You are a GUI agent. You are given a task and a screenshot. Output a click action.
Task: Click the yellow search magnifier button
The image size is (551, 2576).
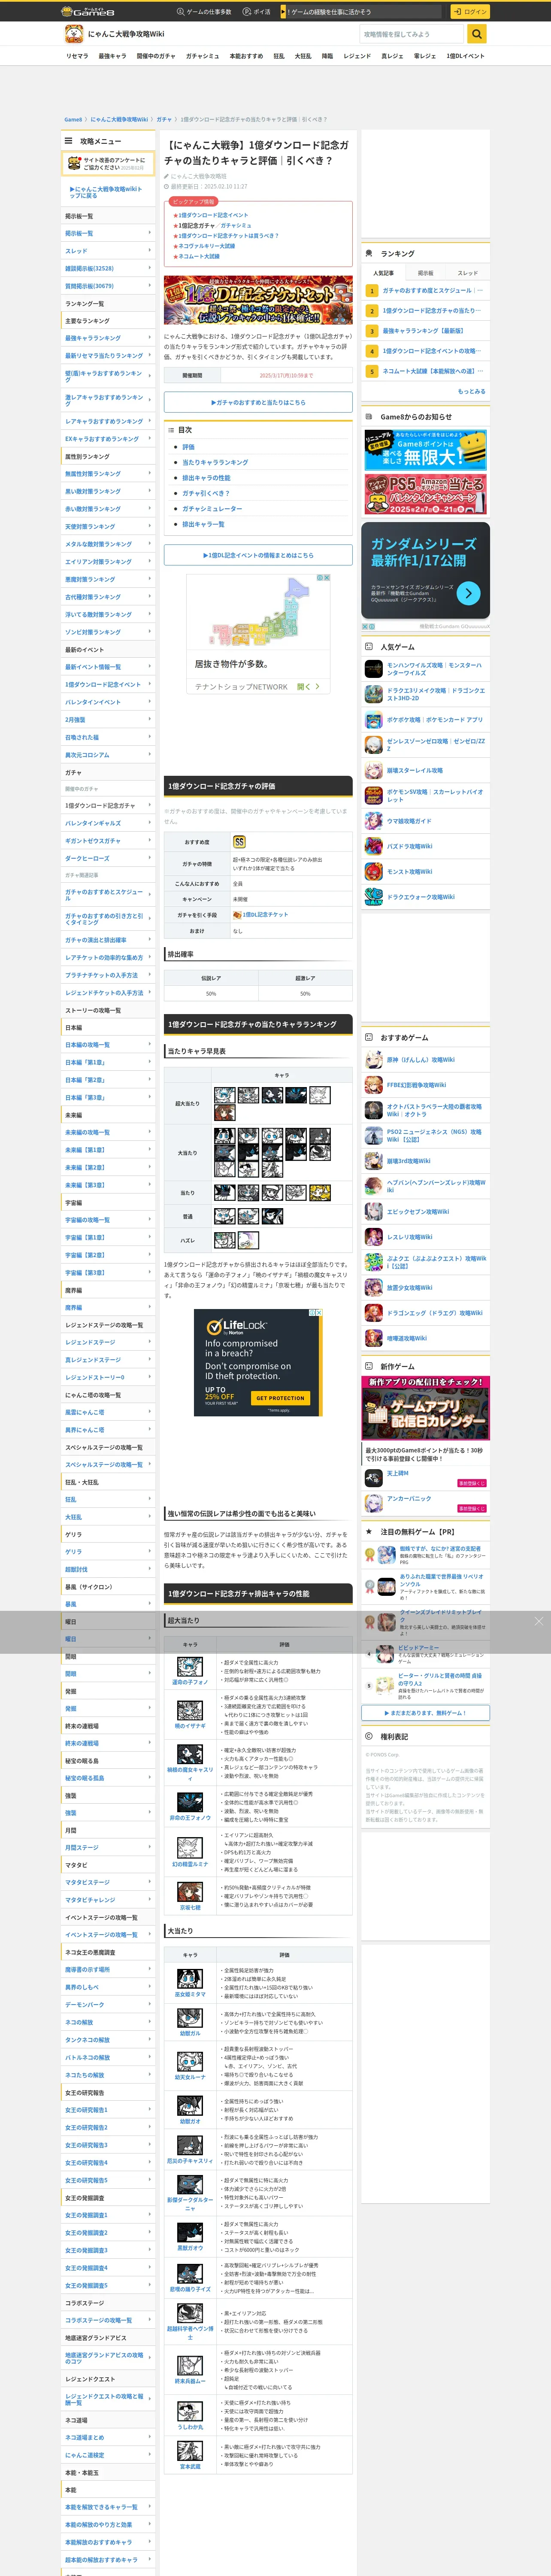point(477,34)
